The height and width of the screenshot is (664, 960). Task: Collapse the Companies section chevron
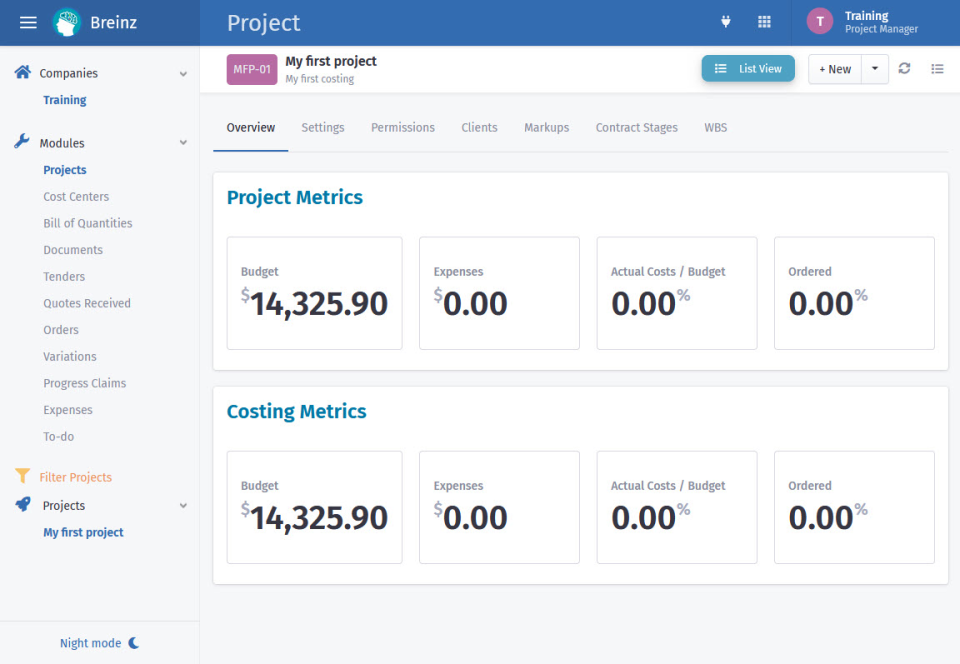point(183,73)
